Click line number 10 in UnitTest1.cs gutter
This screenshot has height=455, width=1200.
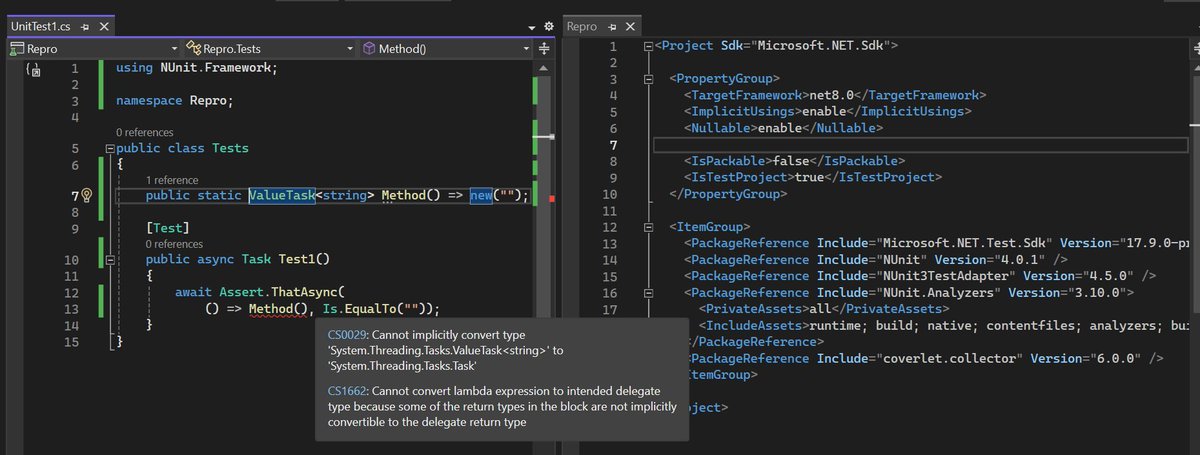click(x=70, y=260)
